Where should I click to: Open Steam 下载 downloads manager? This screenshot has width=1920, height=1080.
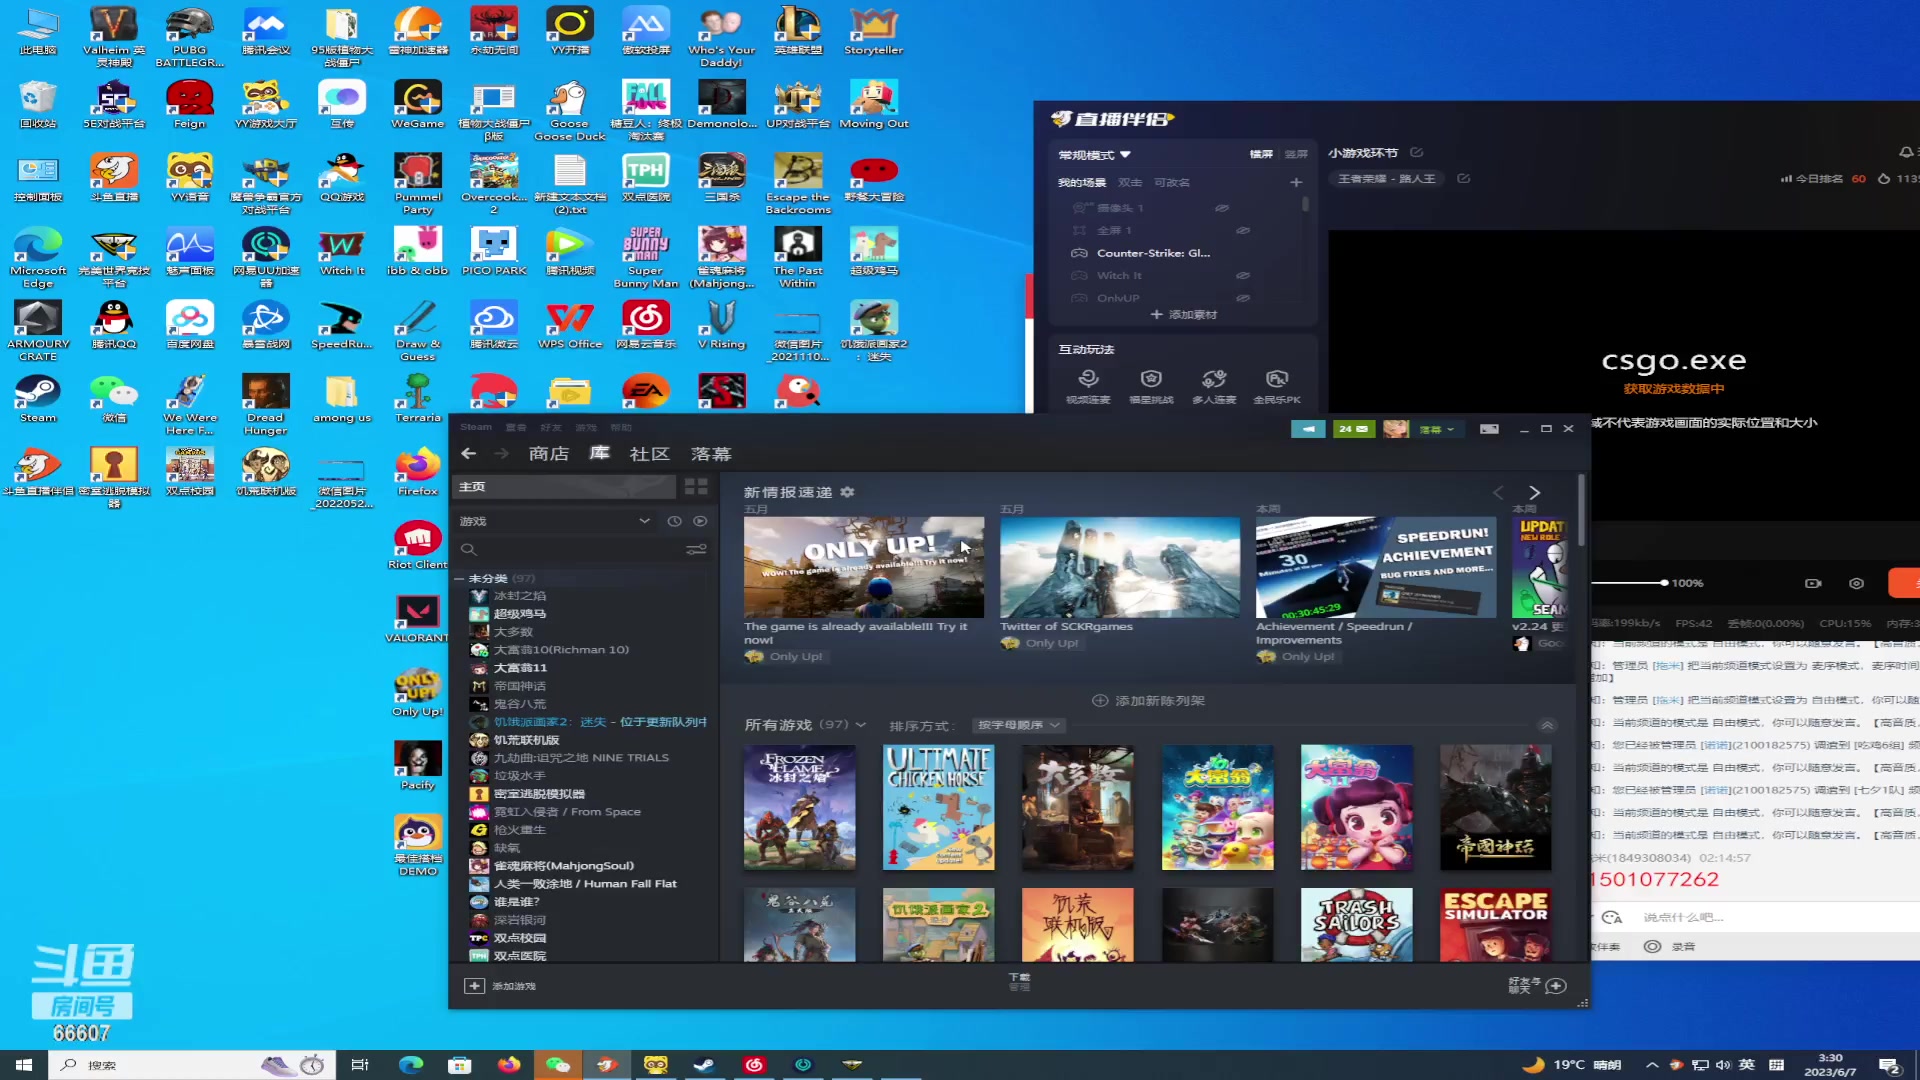pyautogui.click(x=1019, y=982)
